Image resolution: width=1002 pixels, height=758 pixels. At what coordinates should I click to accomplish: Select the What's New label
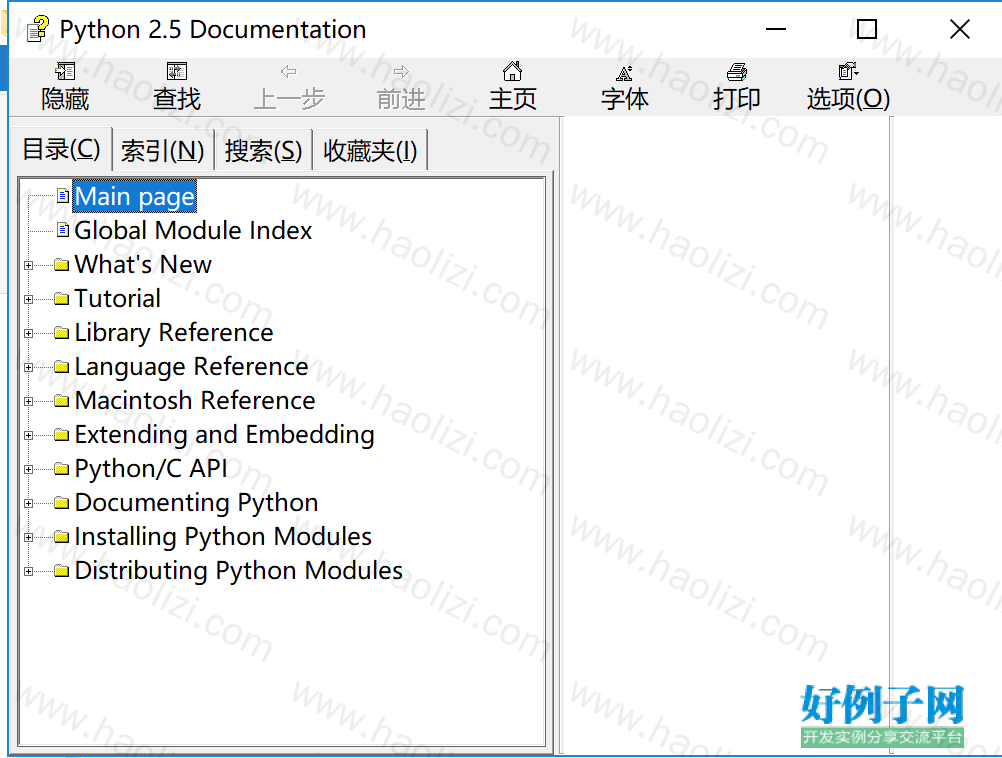pos(143,265)
